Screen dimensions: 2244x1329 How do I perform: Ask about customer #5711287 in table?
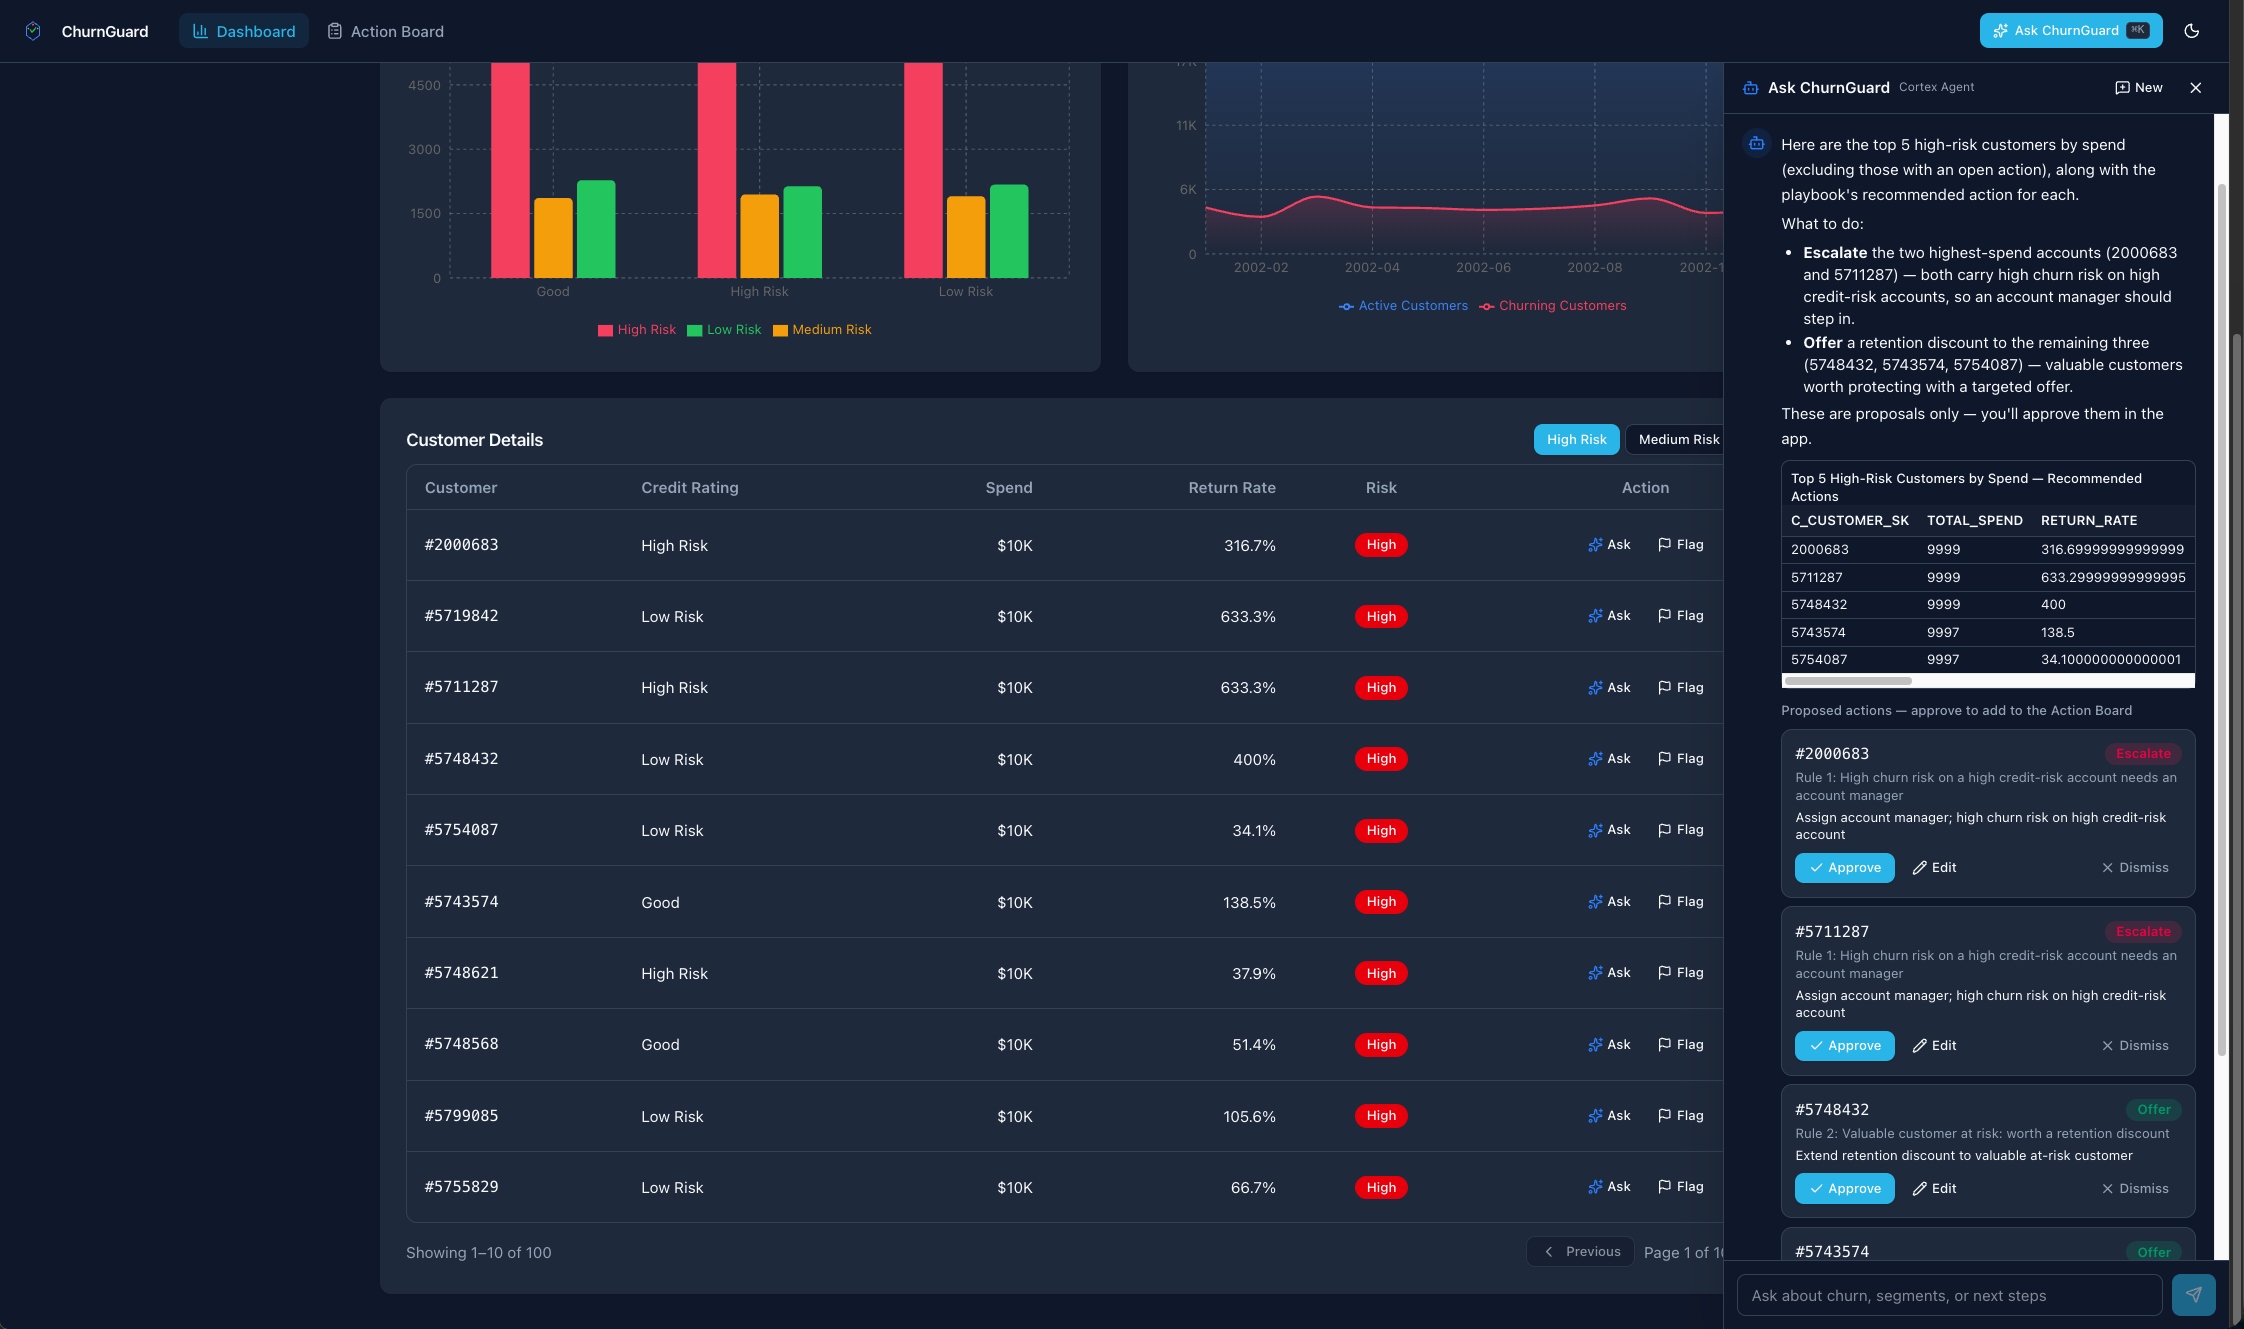pyautogui.click(x=1609, y=688)
